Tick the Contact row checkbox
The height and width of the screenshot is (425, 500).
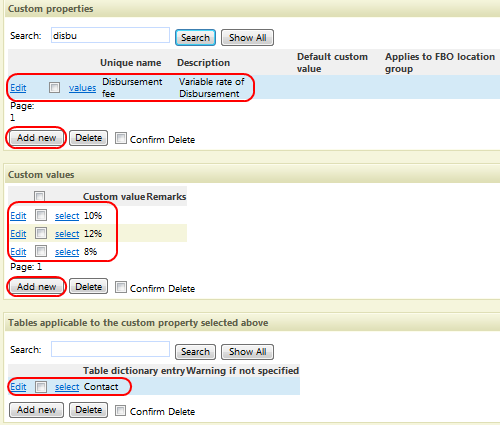[41, 387]
